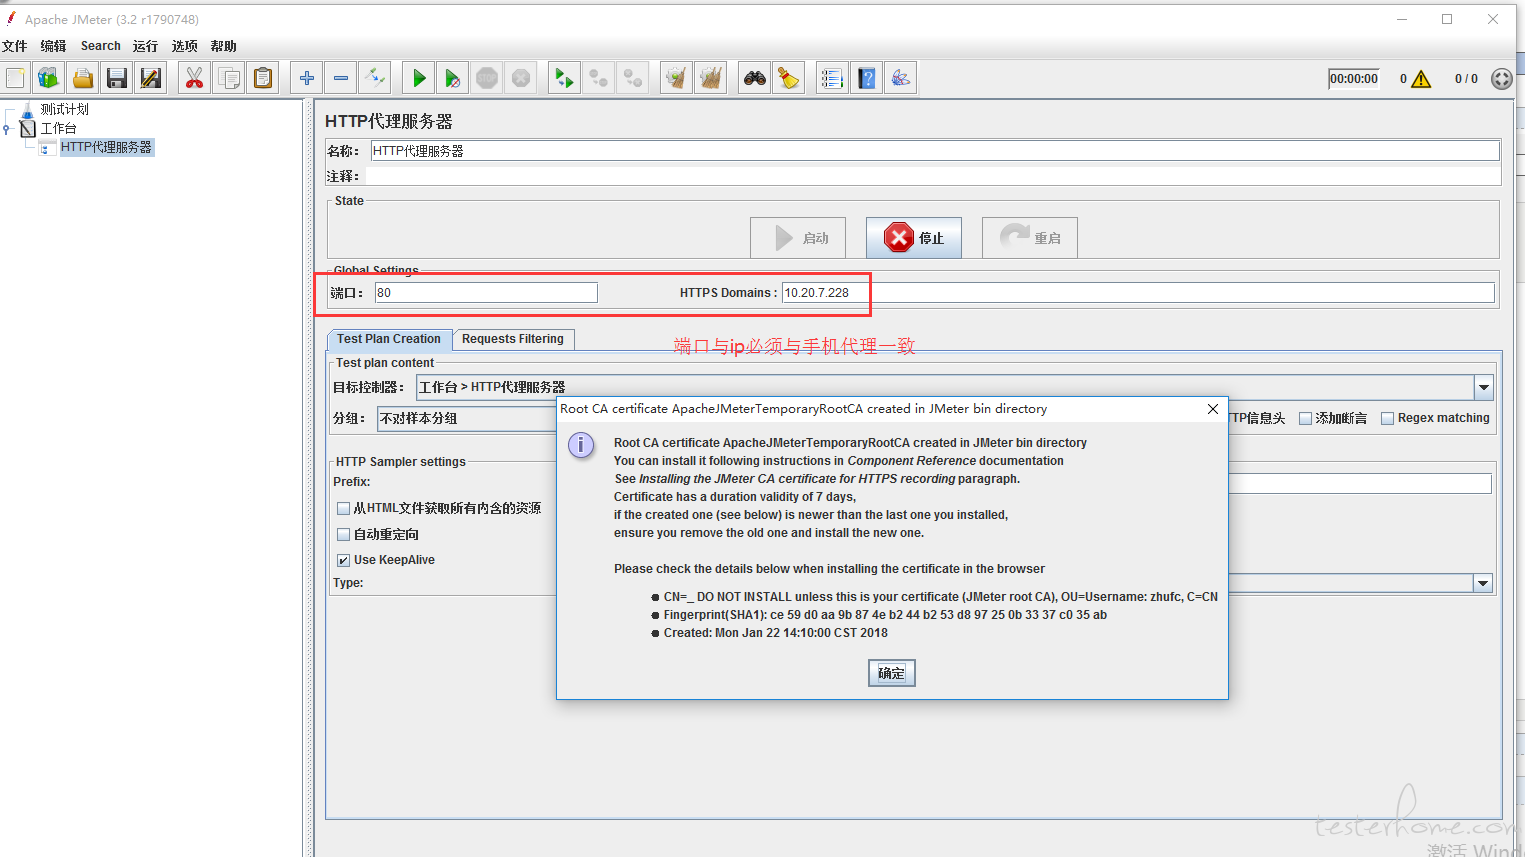Open Help with question mark icon
1525x857 pixels.
[867, 78]
